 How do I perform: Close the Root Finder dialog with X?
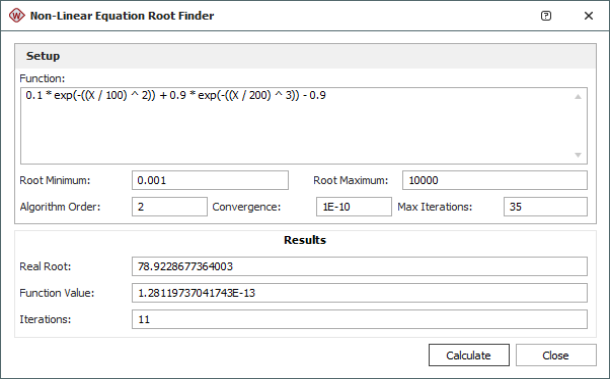589,16
